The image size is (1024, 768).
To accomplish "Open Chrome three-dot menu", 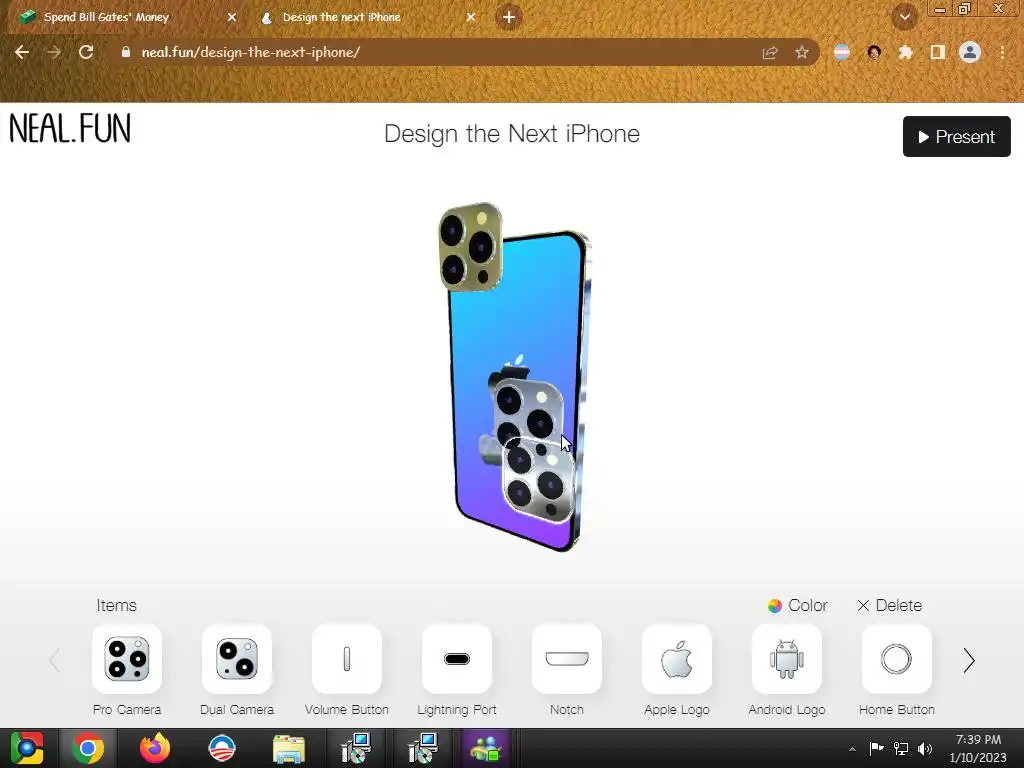I will (x=1002, y=52).
